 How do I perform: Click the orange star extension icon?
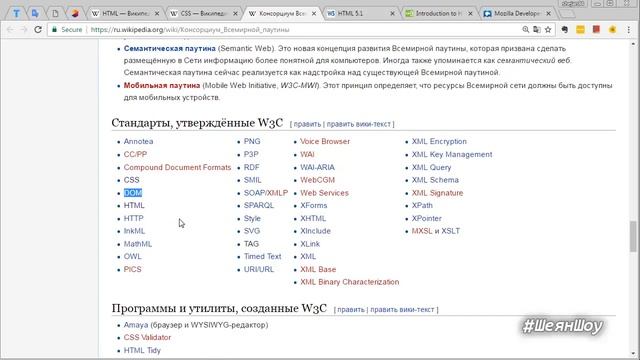click(x=612, y=29)
